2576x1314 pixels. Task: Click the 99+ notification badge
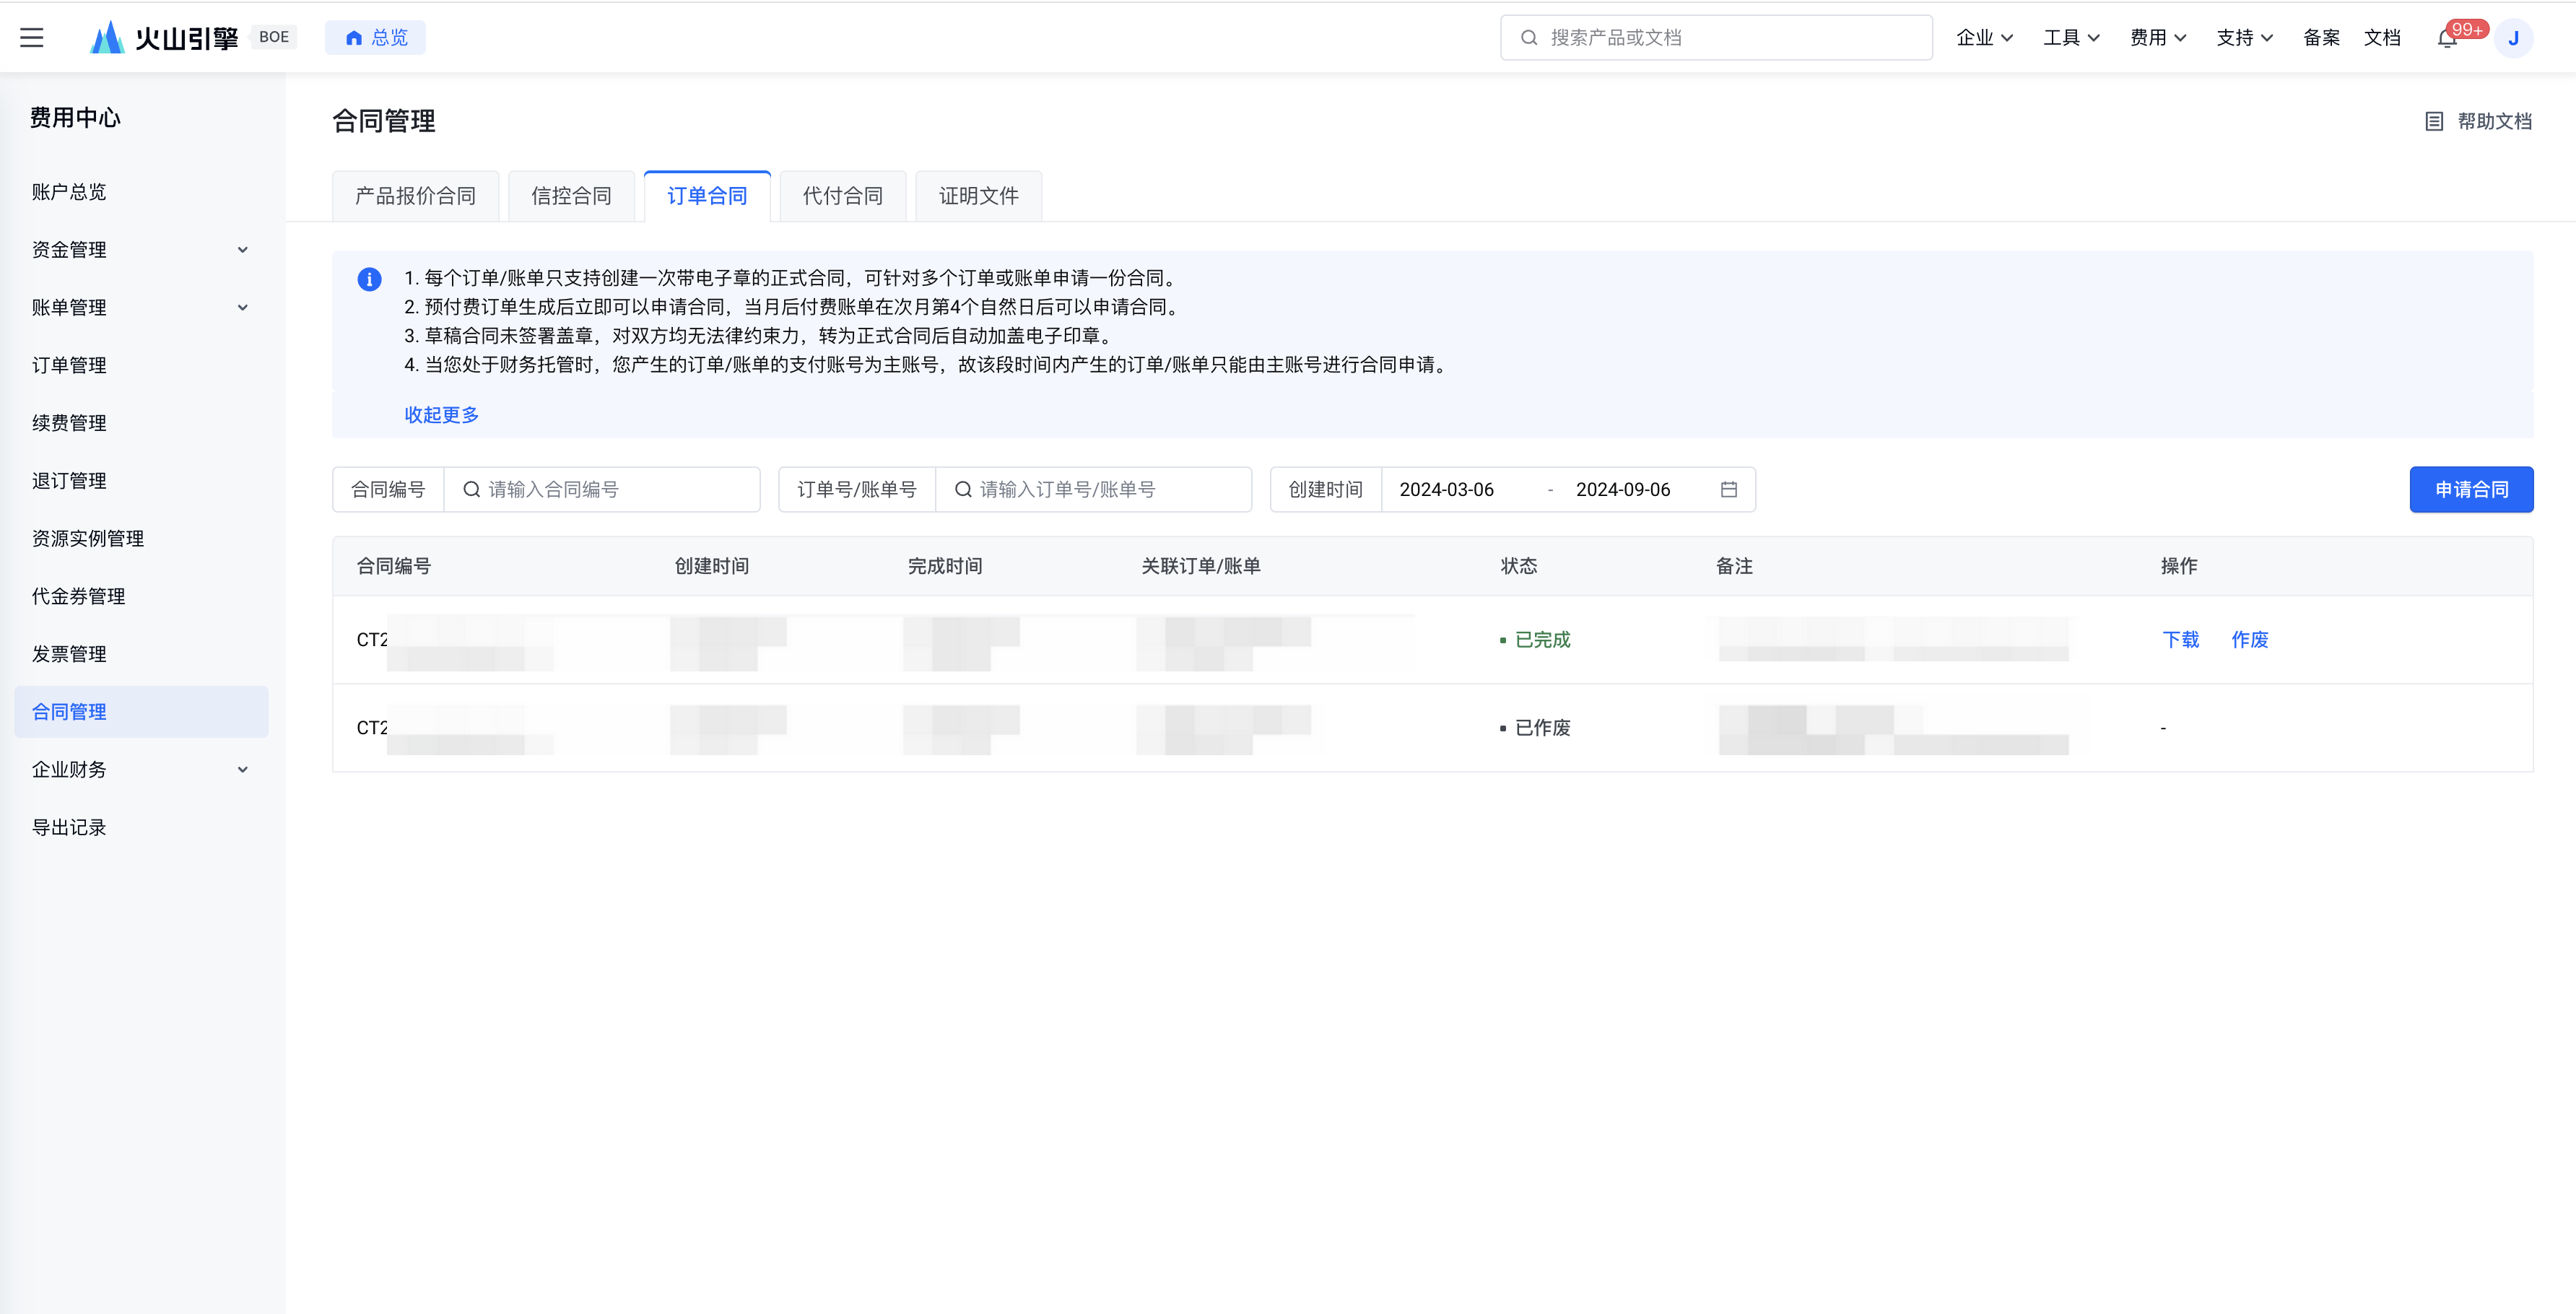point(2467,29)
